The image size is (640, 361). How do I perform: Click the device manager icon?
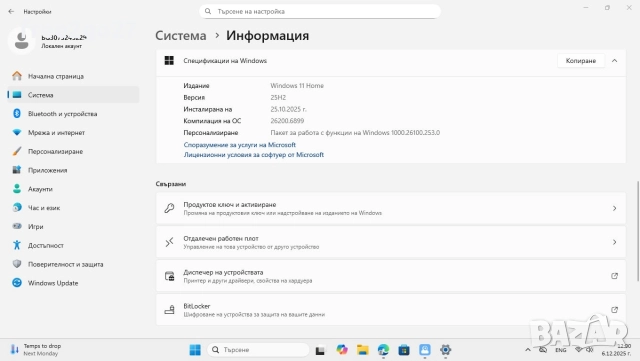pos(169,276)
